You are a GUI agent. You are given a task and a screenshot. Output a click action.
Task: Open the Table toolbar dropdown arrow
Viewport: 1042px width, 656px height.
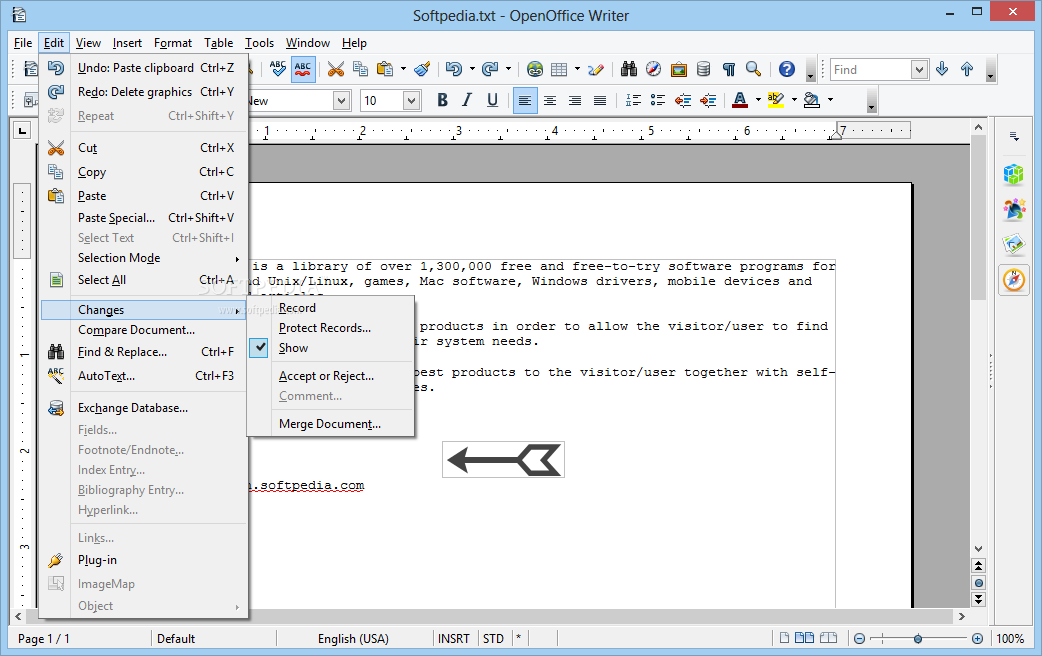tap(577, 69)
